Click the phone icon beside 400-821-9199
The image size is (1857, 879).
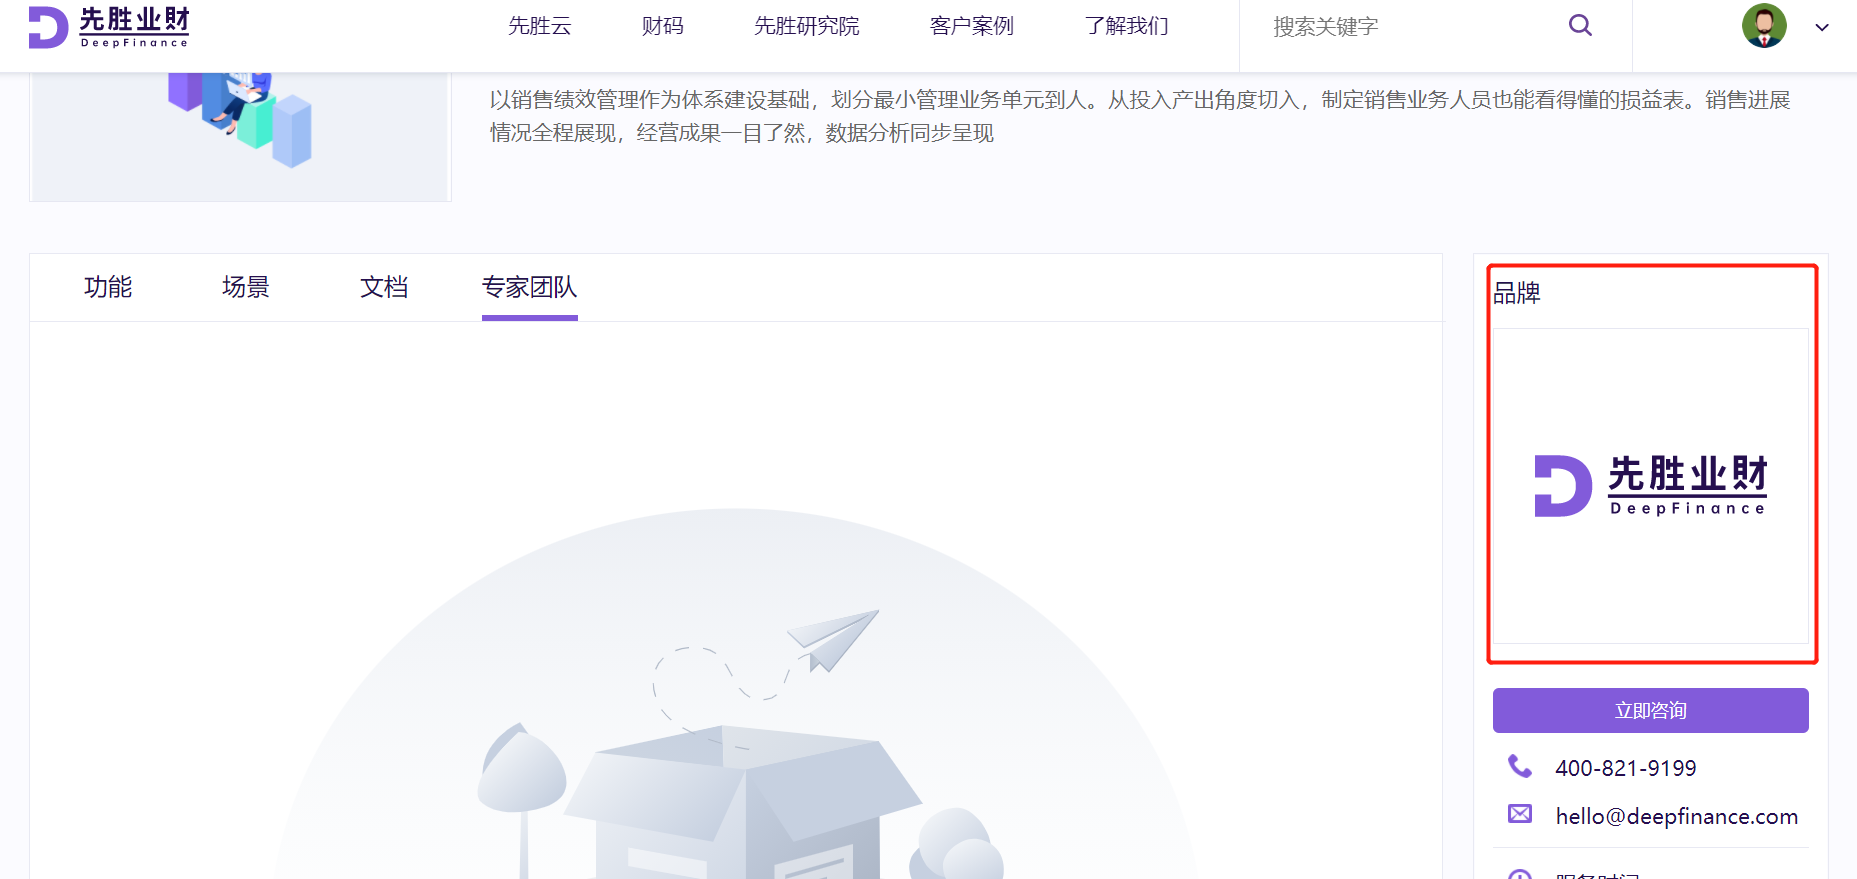coord(1520,766)
